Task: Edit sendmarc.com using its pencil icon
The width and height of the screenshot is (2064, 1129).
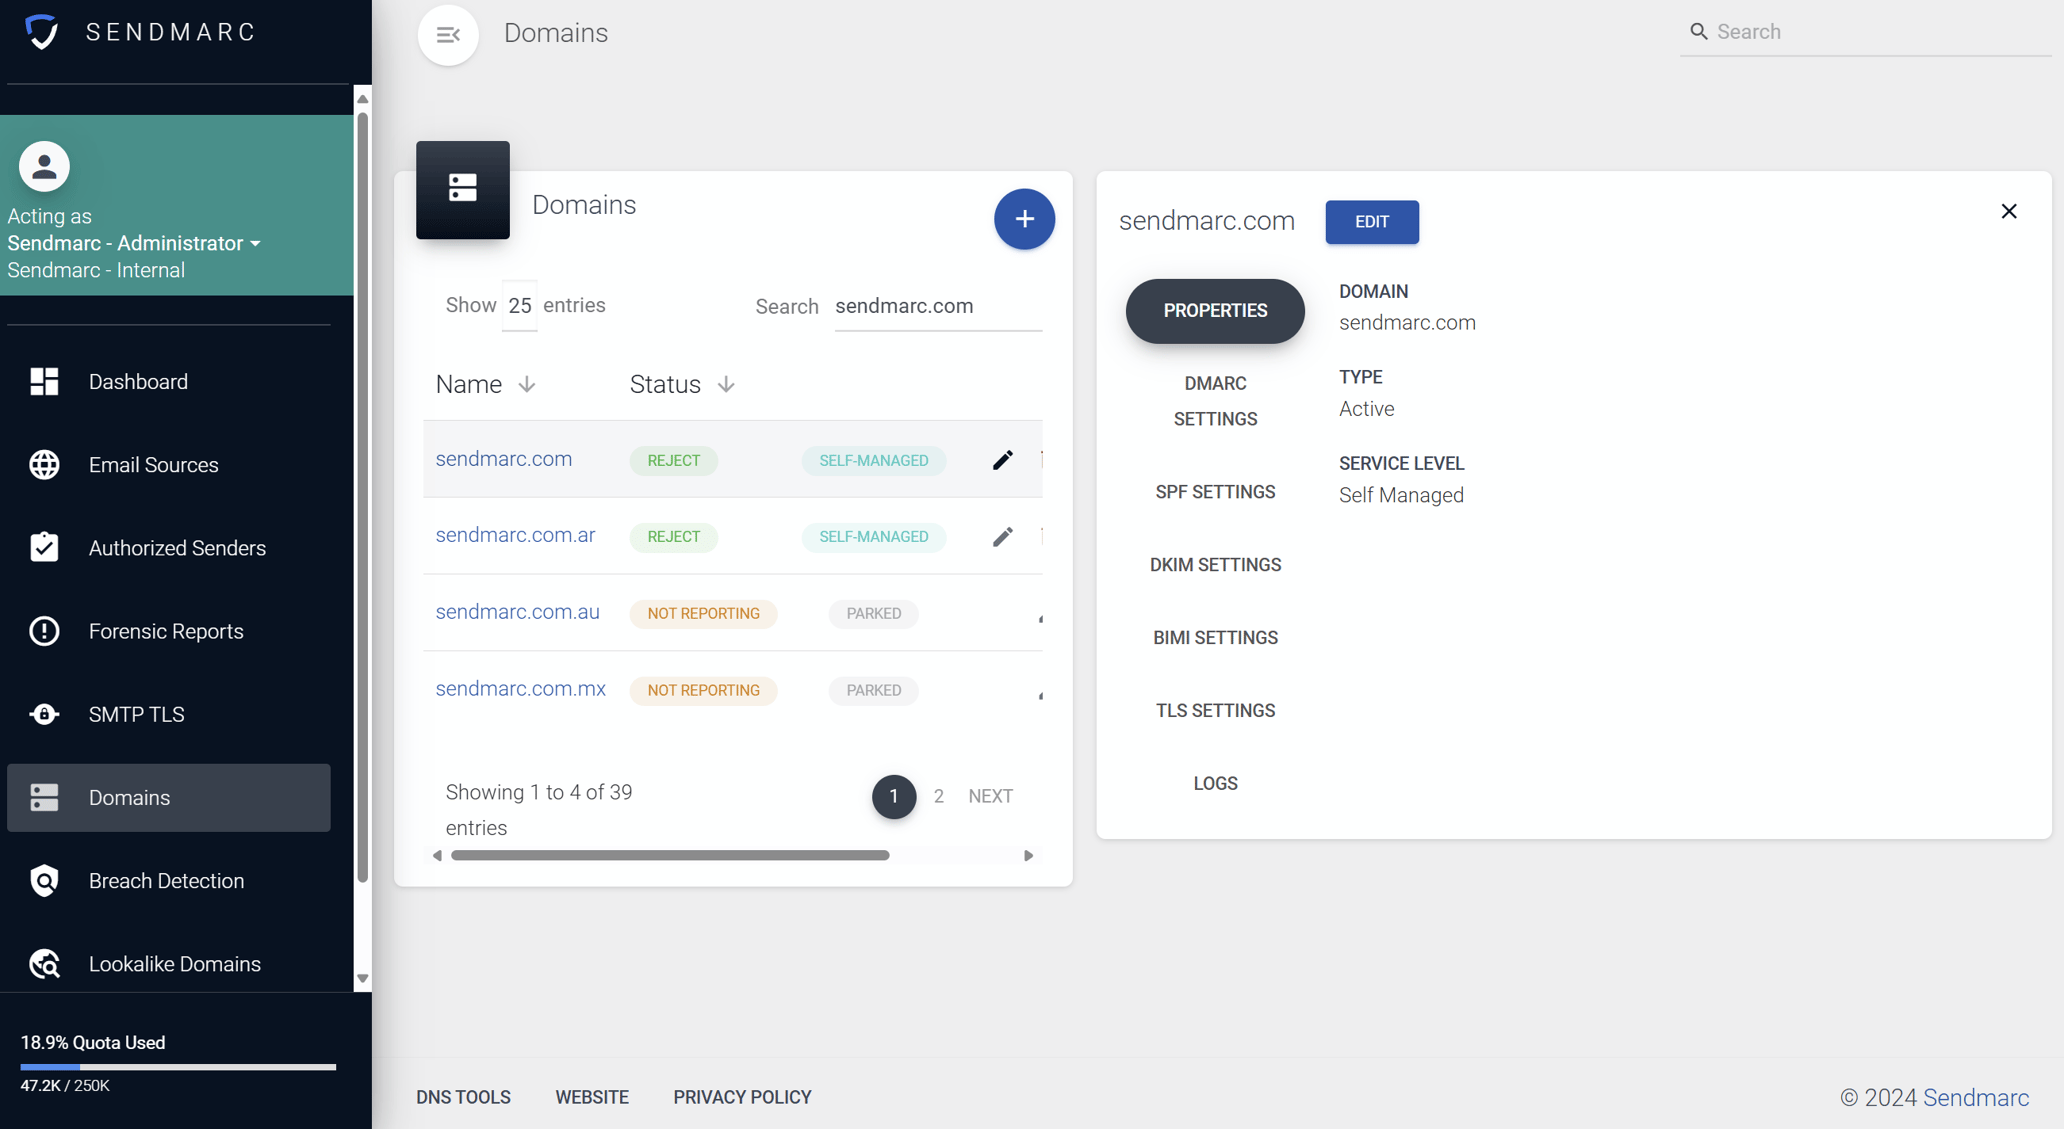Action: [1002, 459]
